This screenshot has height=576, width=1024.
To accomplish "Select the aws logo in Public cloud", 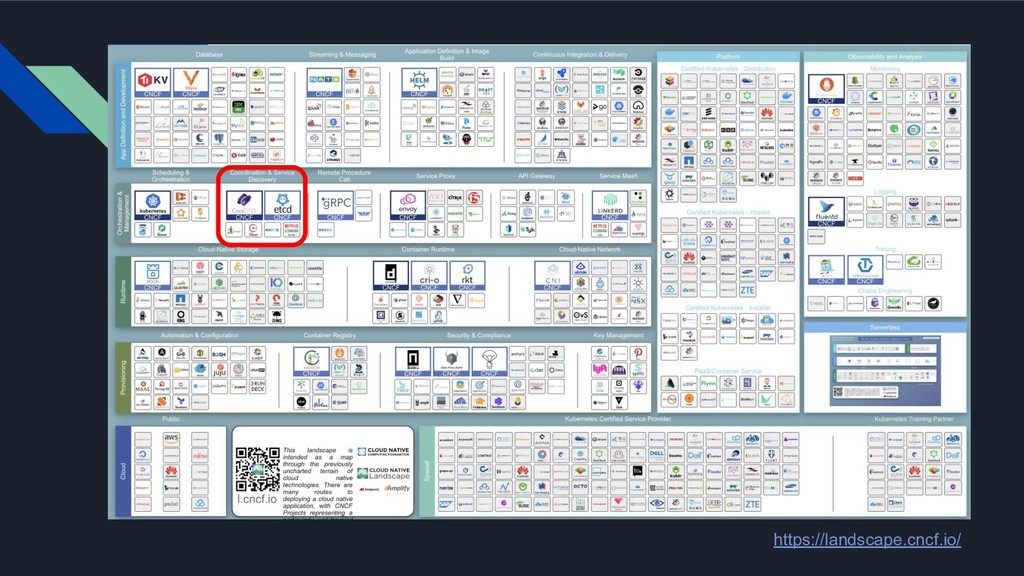I will (x=171, y=438).
